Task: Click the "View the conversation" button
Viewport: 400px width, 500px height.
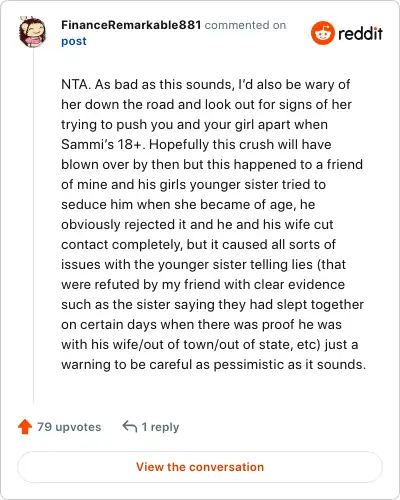Action: (x=200, y=467)
